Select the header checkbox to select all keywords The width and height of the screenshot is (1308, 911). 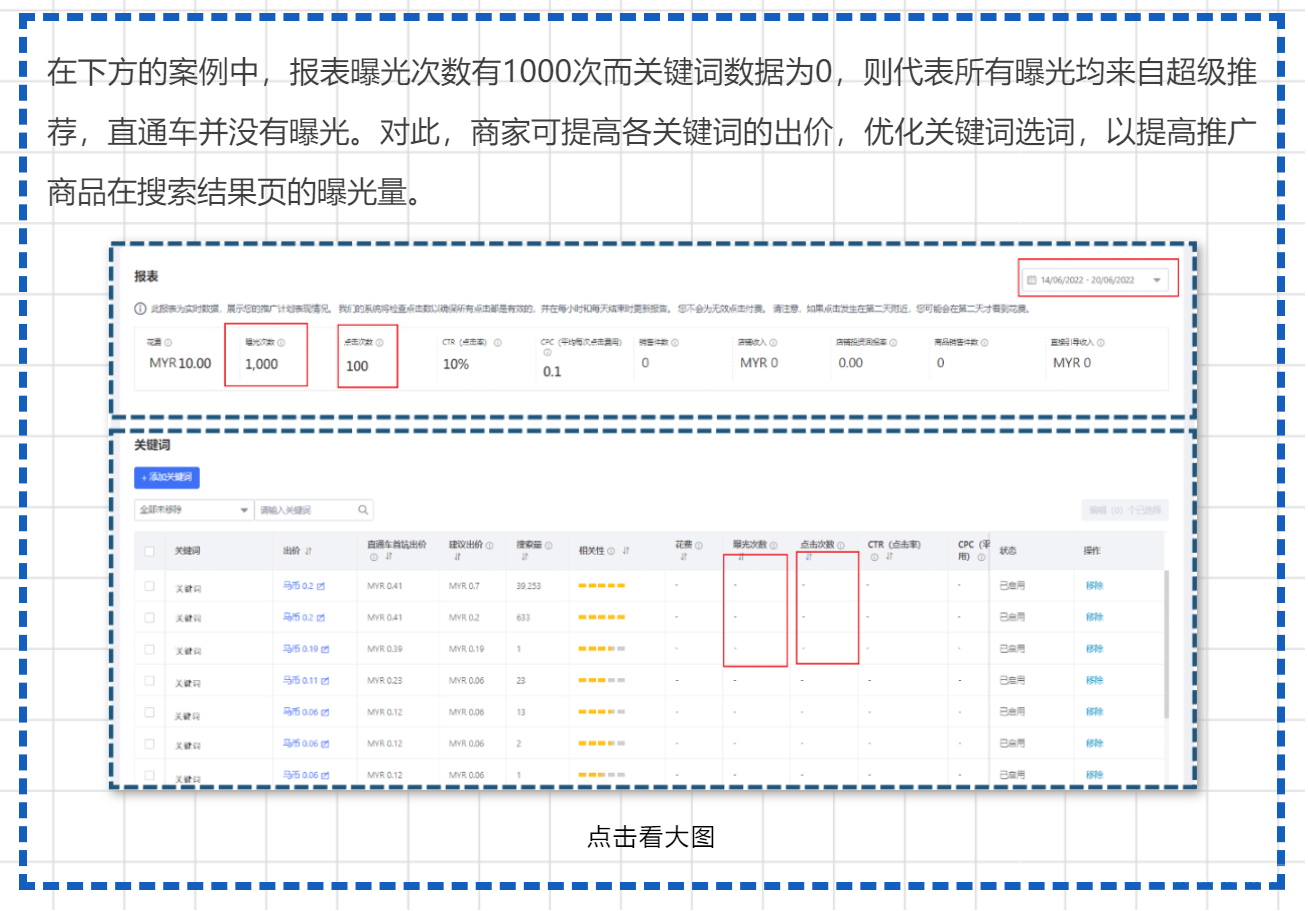[x=147, y=550]
